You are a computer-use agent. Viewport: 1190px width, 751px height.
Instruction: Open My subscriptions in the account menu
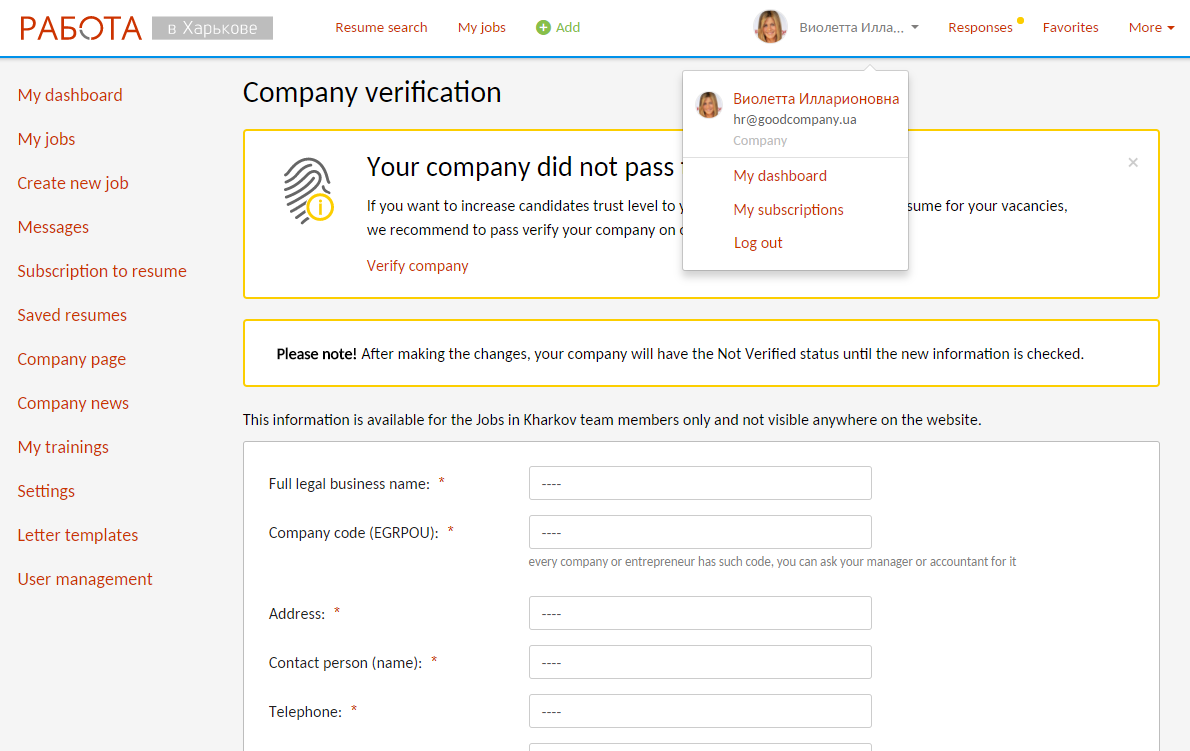[789, 209]
